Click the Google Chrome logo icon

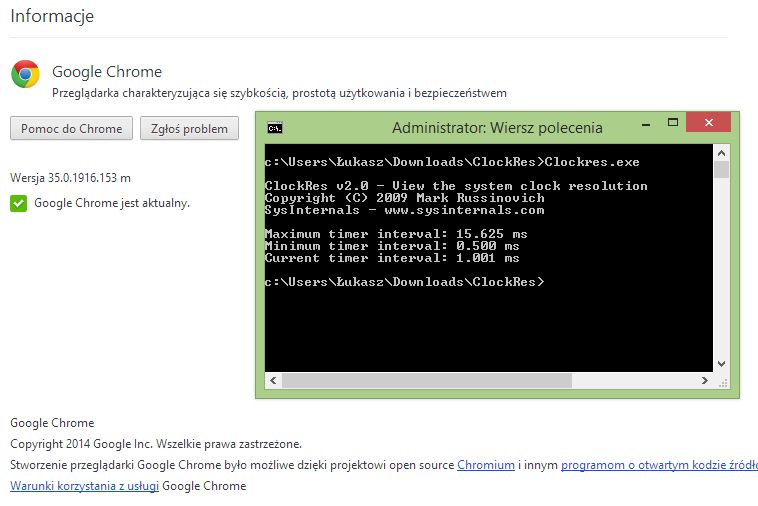tap(25, 74)
